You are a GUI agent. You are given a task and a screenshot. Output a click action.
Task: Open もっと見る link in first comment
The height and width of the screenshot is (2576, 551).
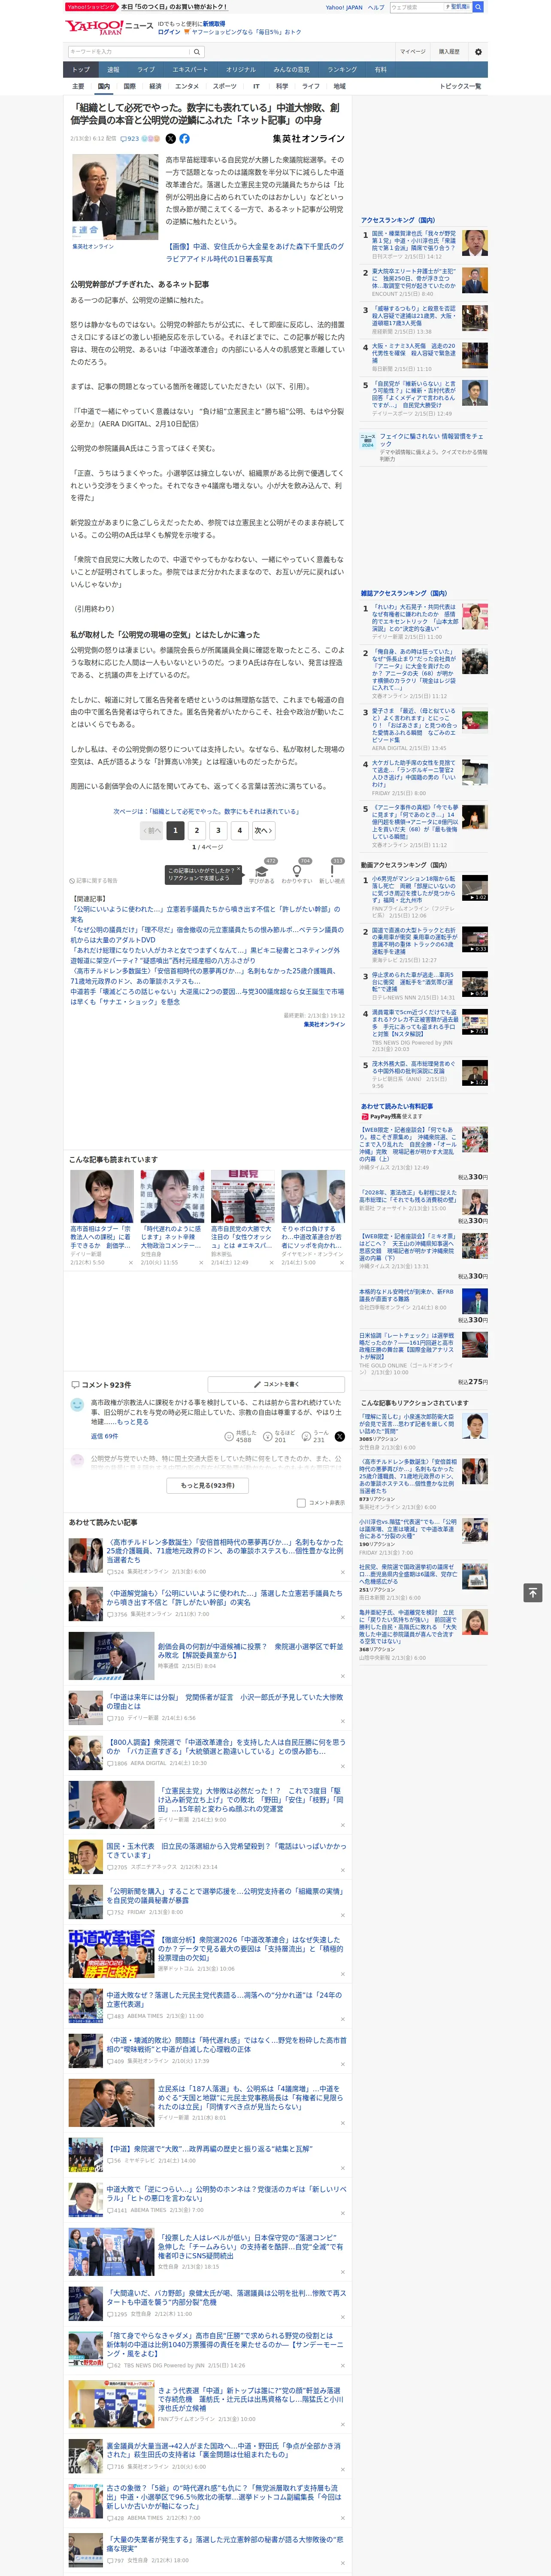pos(132,1422)
